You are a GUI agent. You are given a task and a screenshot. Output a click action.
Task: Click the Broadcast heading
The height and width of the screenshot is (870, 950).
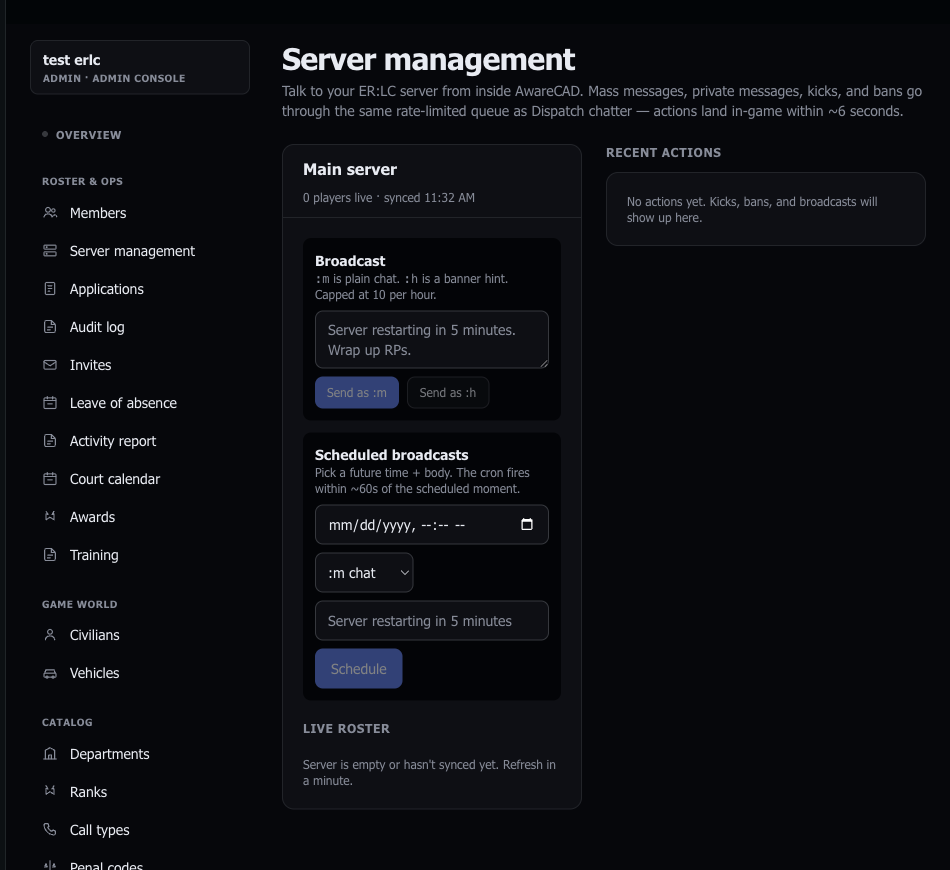(350, 261)
